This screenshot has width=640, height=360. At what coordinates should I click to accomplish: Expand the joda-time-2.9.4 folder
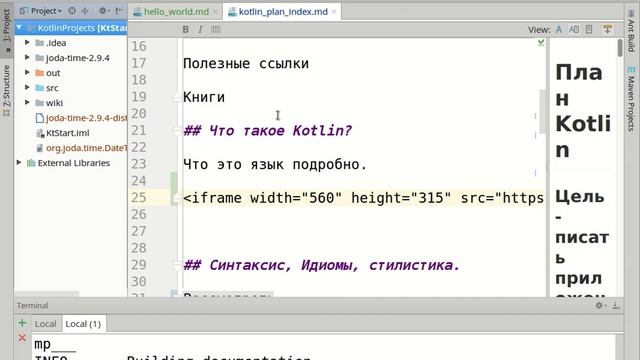tap(27, 58)
